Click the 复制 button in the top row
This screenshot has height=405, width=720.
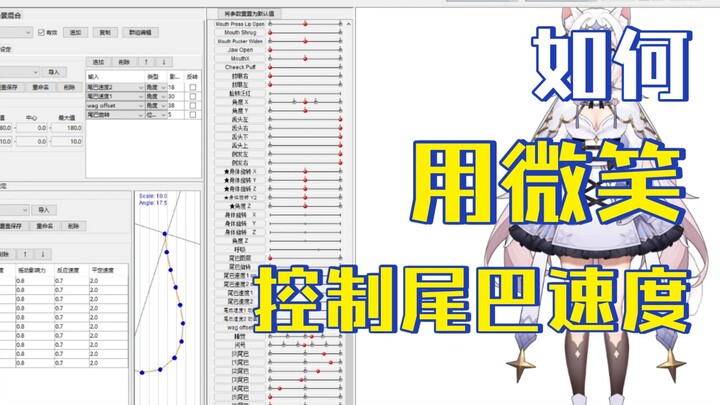[105, 31]
